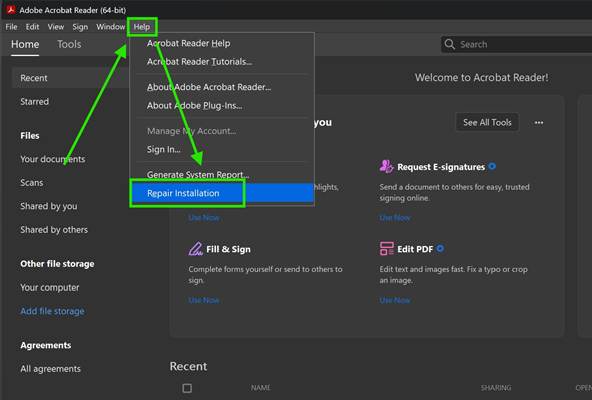The image size is (592, 400).
Task: Click the search magnifier icon
Action: click(x=449, y=44)
